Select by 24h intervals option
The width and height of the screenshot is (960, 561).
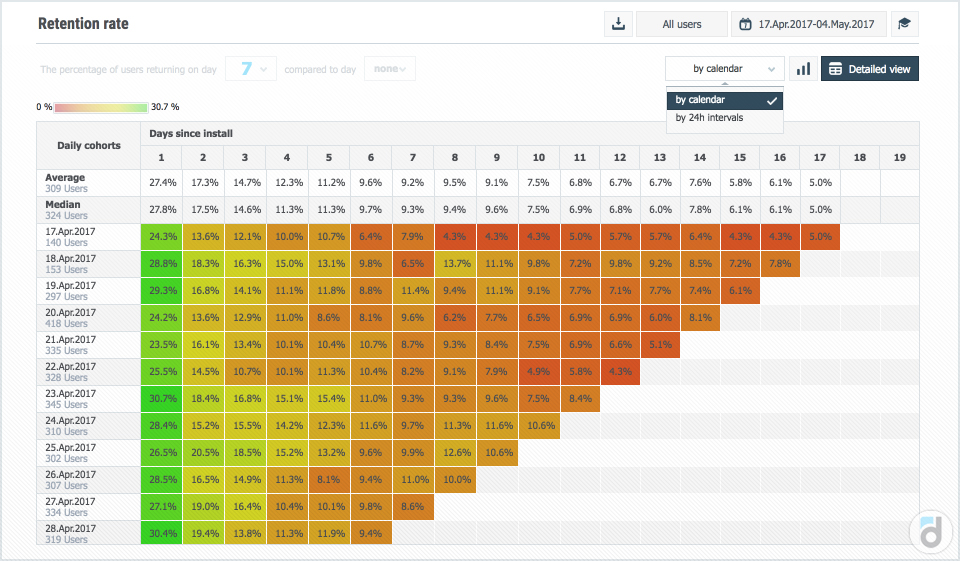[709, 118]
